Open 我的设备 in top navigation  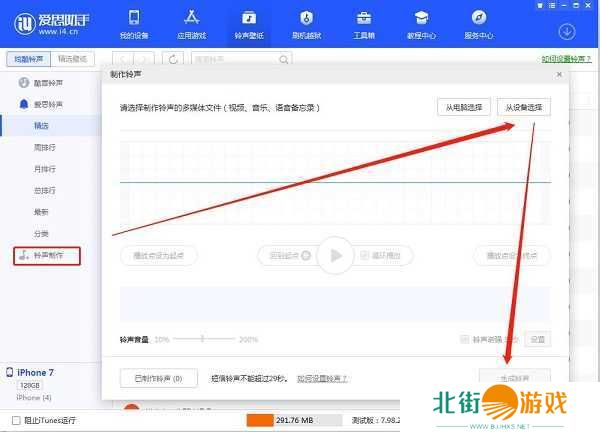[x=134, y=24]
